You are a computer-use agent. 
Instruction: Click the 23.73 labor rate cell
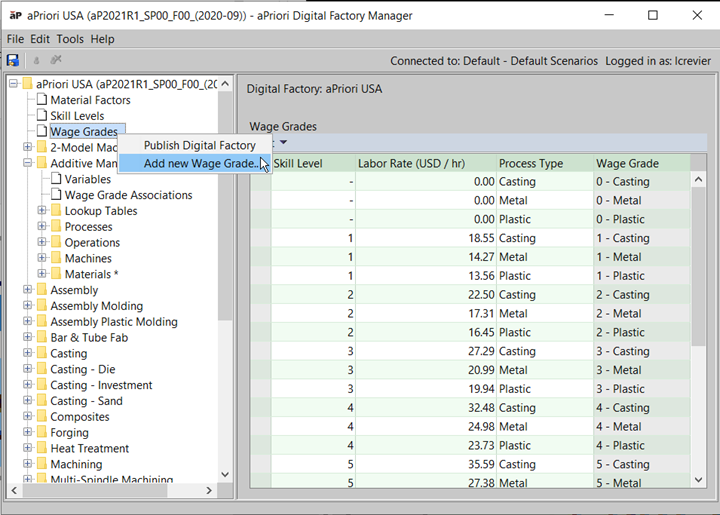pyautogui.click(x=426, y=445)
